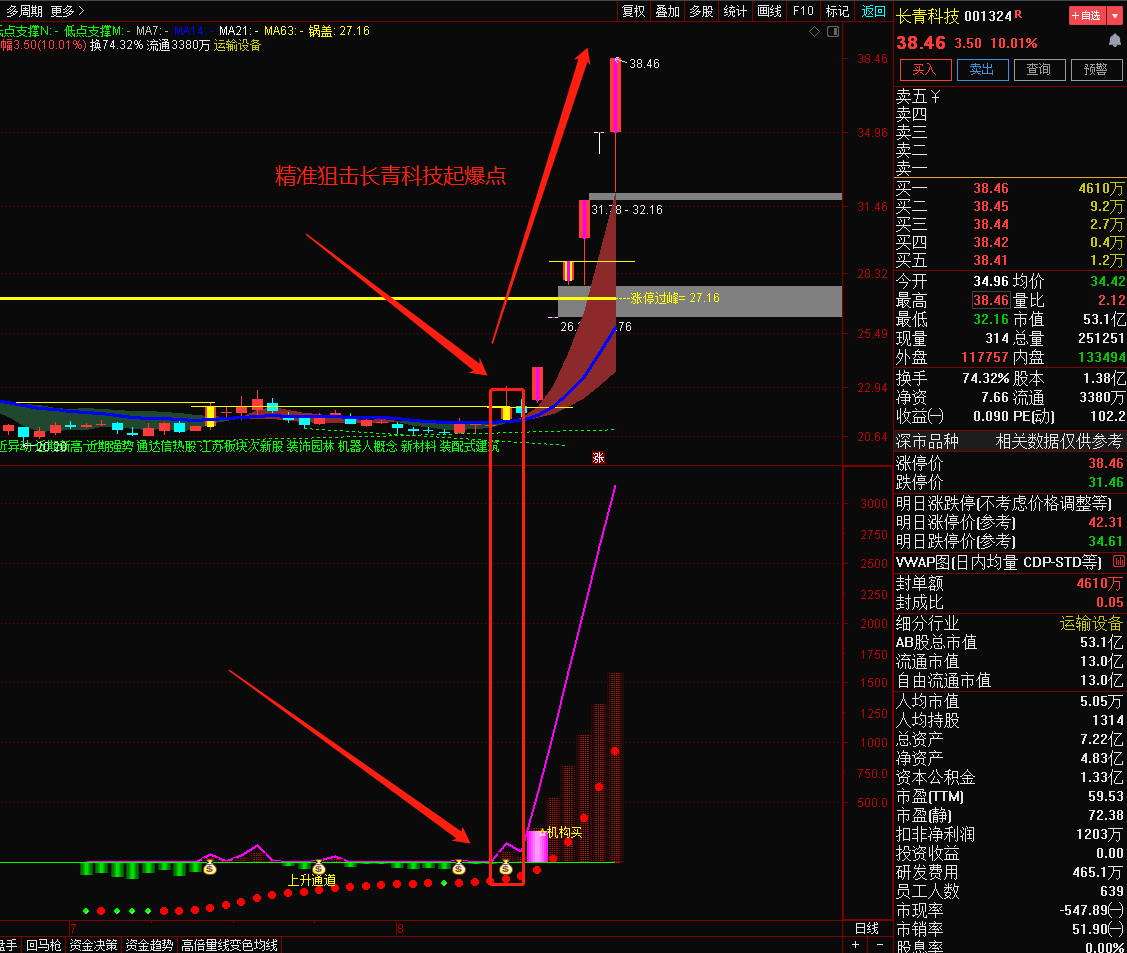Switch to the 高倍量线变色均线 tab
The height and width of the screenshot is (953, 1127).
[229, 945]
